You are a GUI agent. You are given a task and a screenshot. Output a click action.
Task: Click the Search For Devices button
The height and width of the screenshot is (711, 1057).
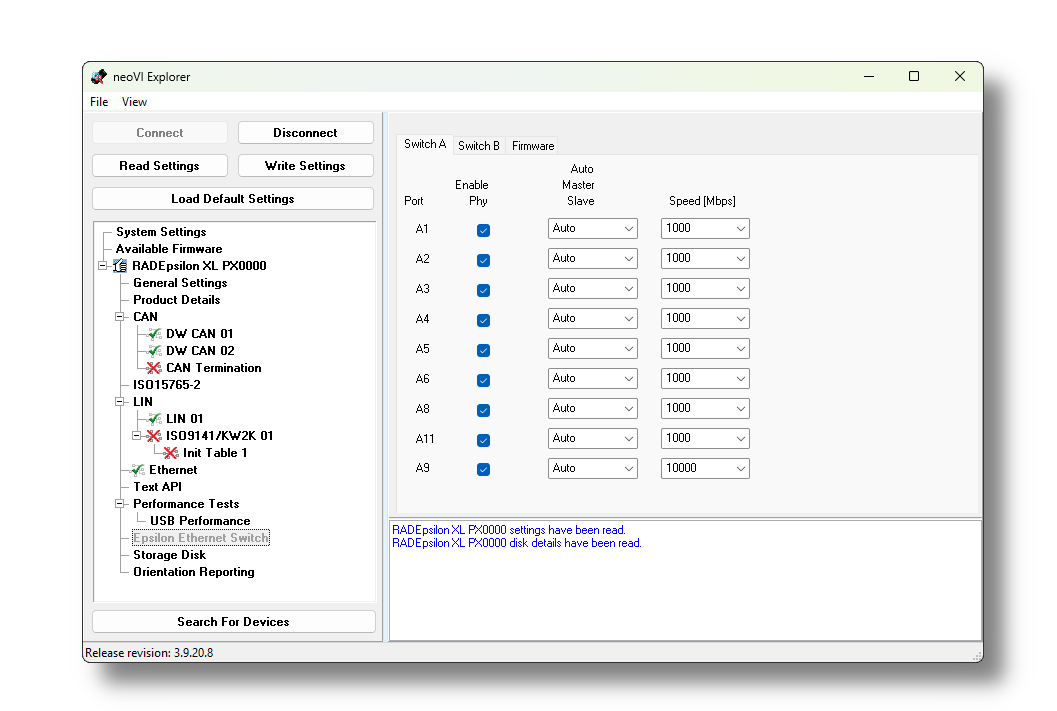[x=233, y=622]
